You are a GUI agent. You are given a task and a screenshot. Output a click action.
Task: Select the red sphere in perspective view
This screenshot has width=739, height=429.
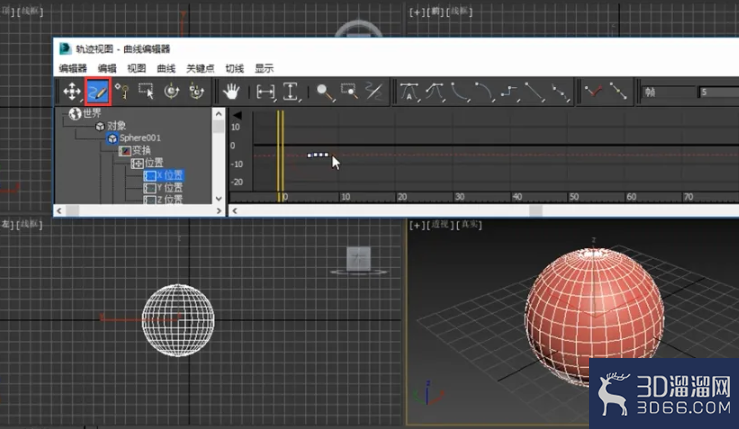tap(594, 316)
